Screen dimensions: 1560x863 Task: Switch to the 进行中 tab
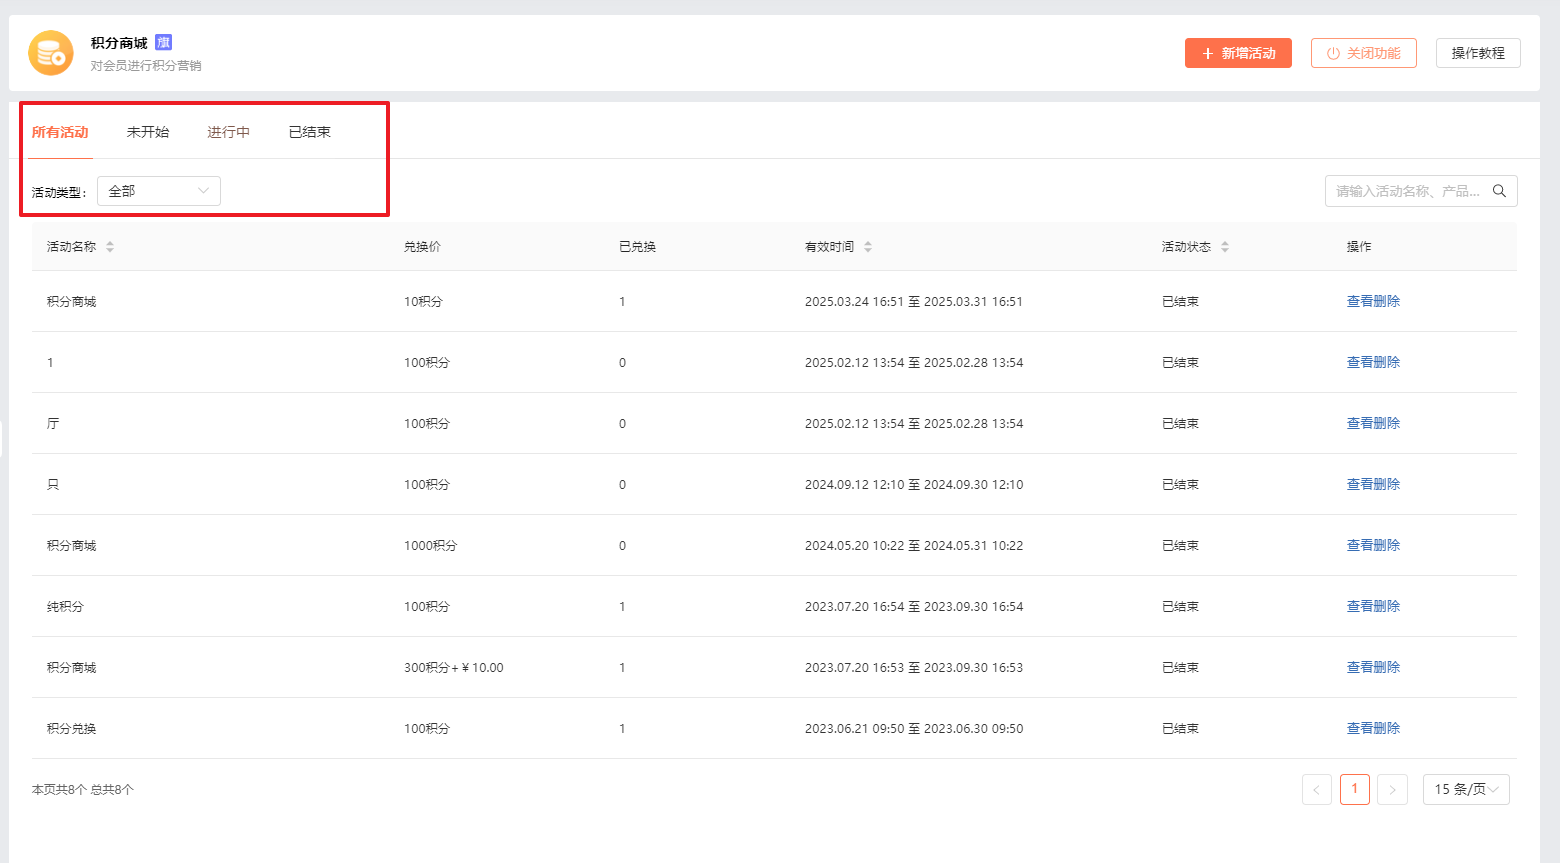pyautogui.click(x=228, y=132)
